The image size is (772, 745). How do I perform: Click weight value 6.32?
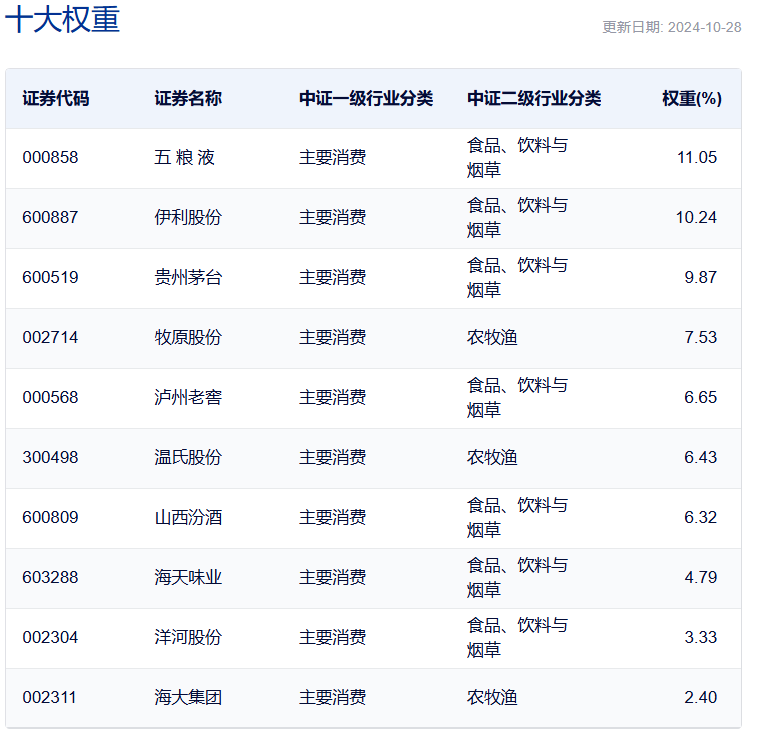click(701, 518)
